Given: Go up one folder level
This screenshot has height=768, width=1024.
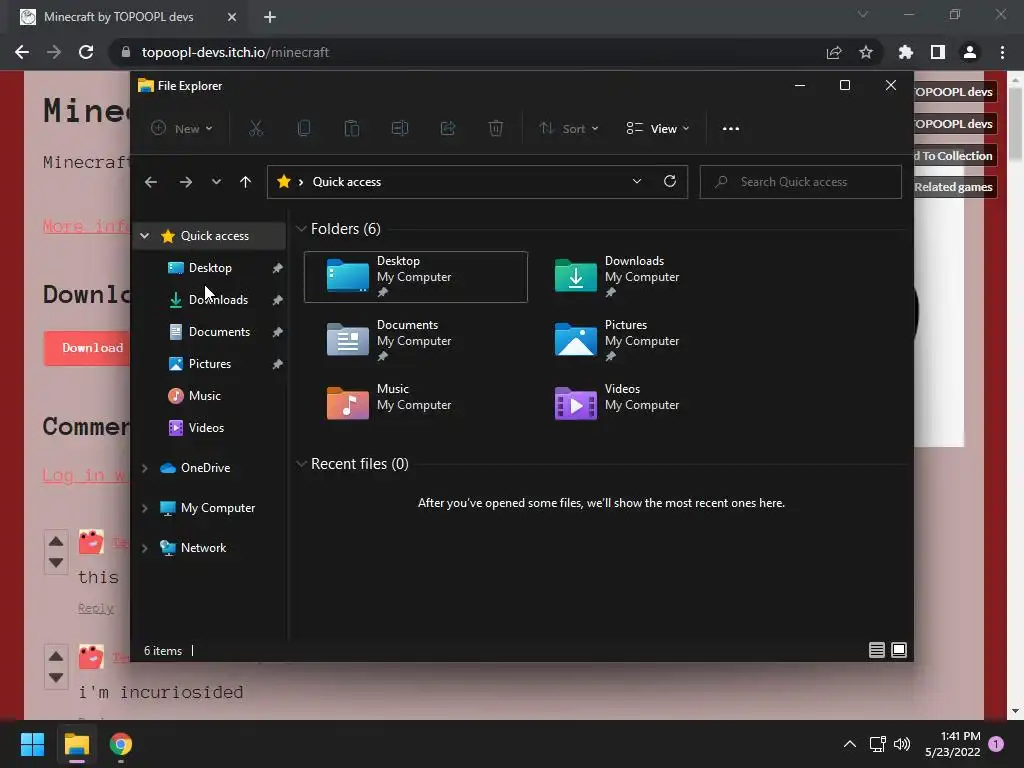Looking at the screenshot, I should click(x=245, y=182).
